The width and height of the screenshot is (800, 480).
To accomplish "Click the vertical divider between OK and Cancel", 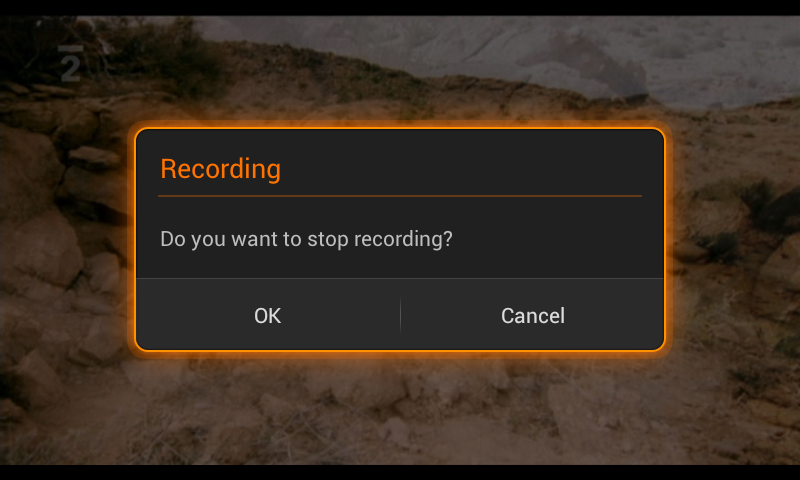I will (400, 316).
